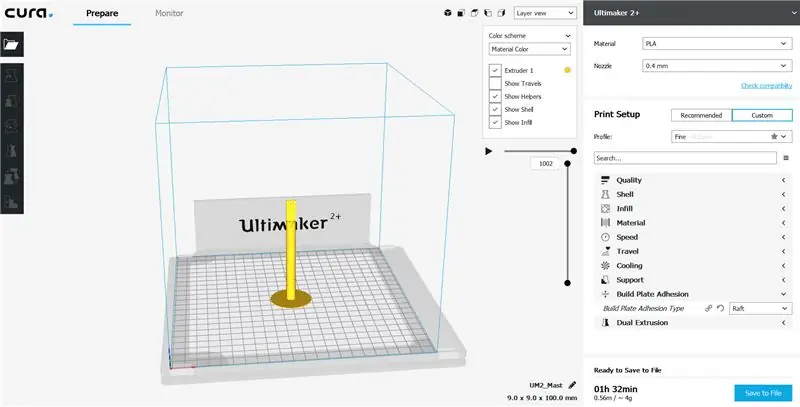Switch Print Setup to Recommended mode
Image resolution: width=800 pixels, height=407 pixels.
click(x=701, y=115)
